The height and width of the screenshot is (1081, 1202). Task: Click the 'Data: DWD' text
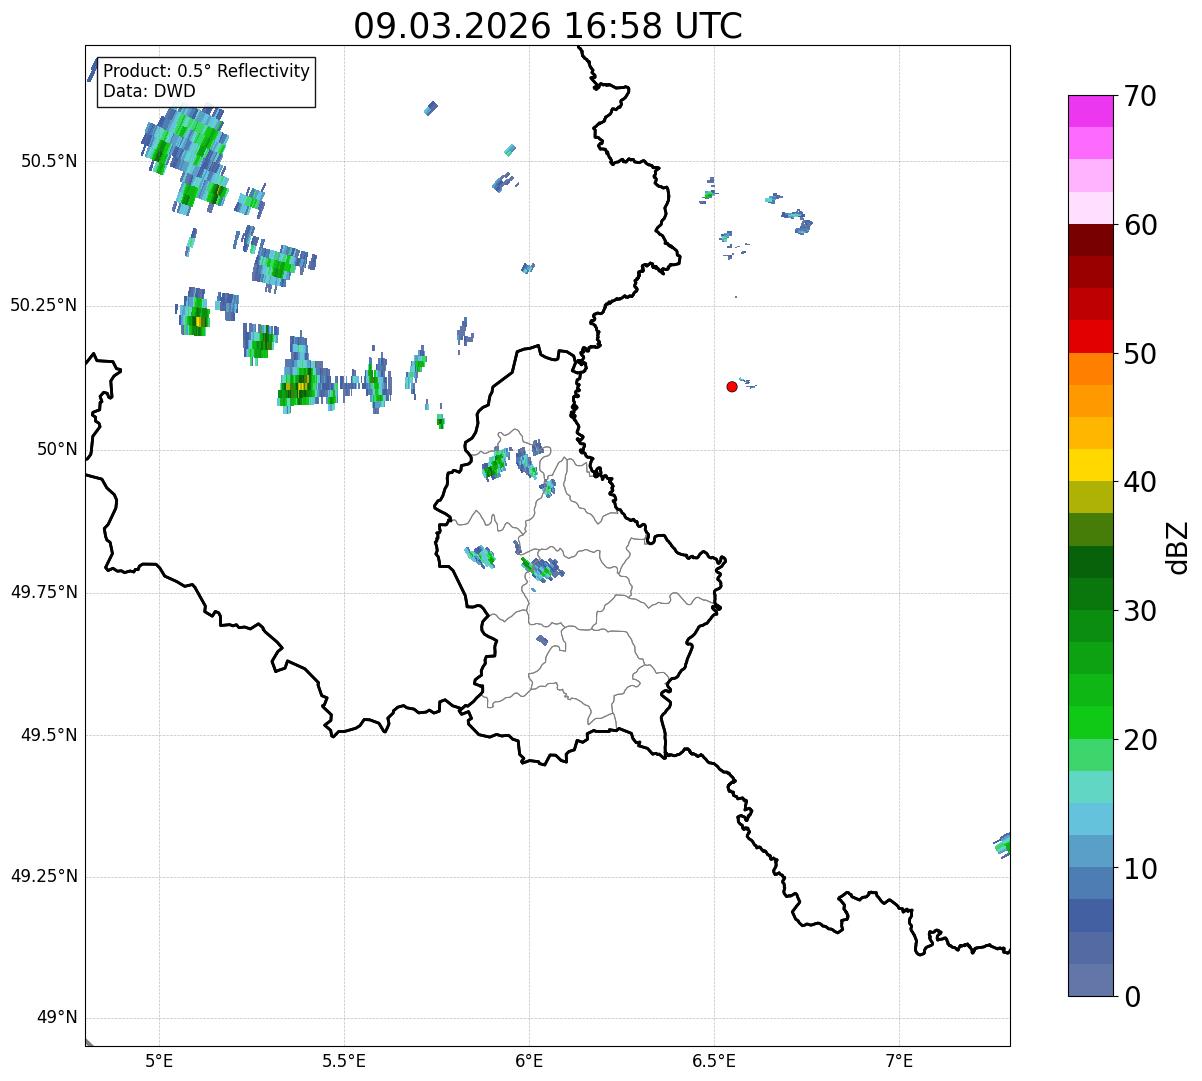[149, 91]
